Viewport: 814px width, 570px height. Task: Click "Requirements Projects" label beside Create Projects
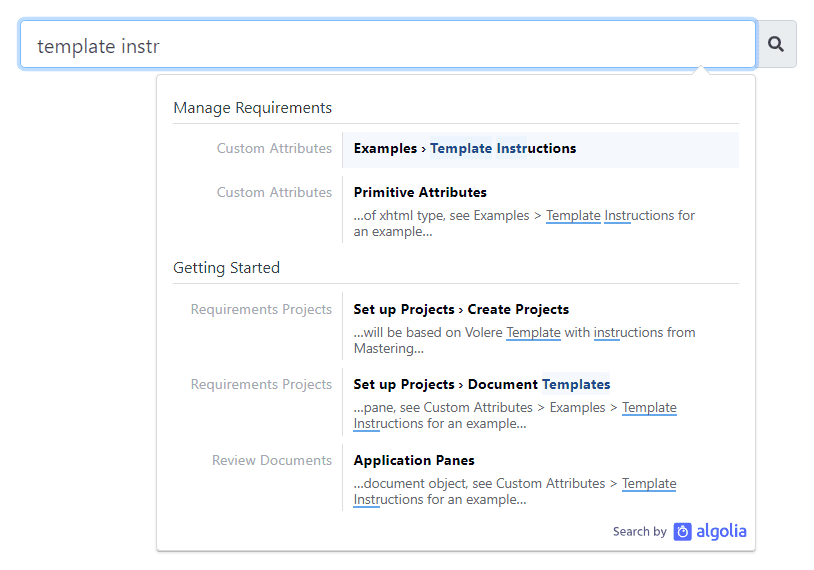[x=261, y=309]
